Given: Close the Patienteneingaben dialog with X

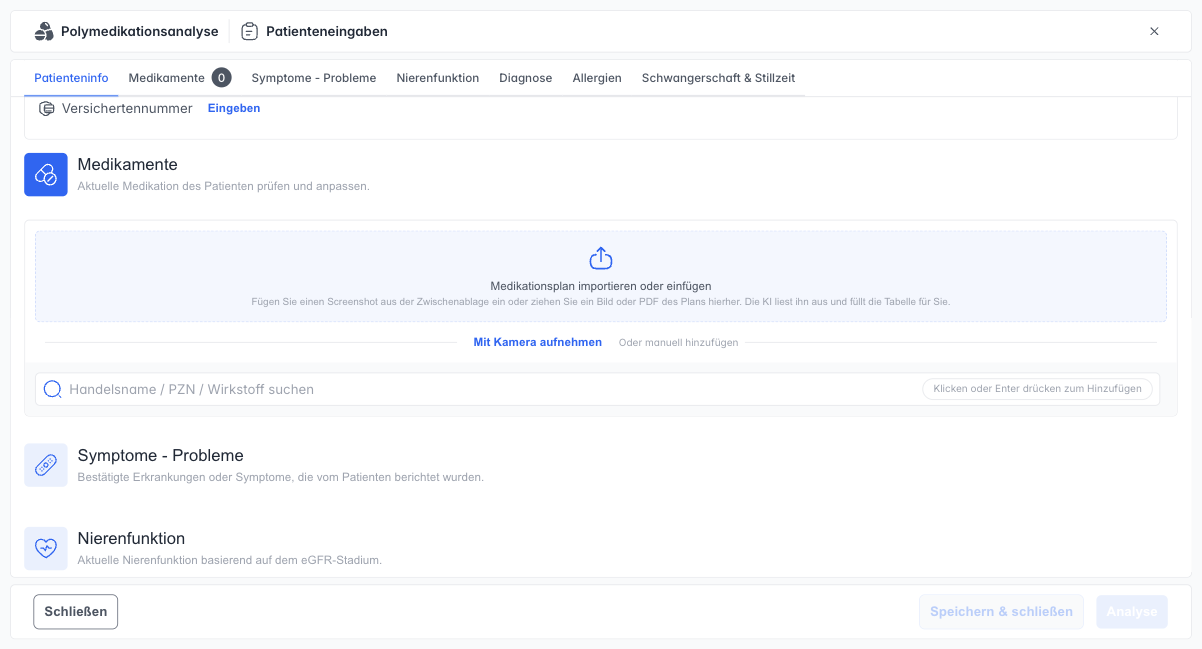Looking at the screenshot, I should click(1154, 31).
